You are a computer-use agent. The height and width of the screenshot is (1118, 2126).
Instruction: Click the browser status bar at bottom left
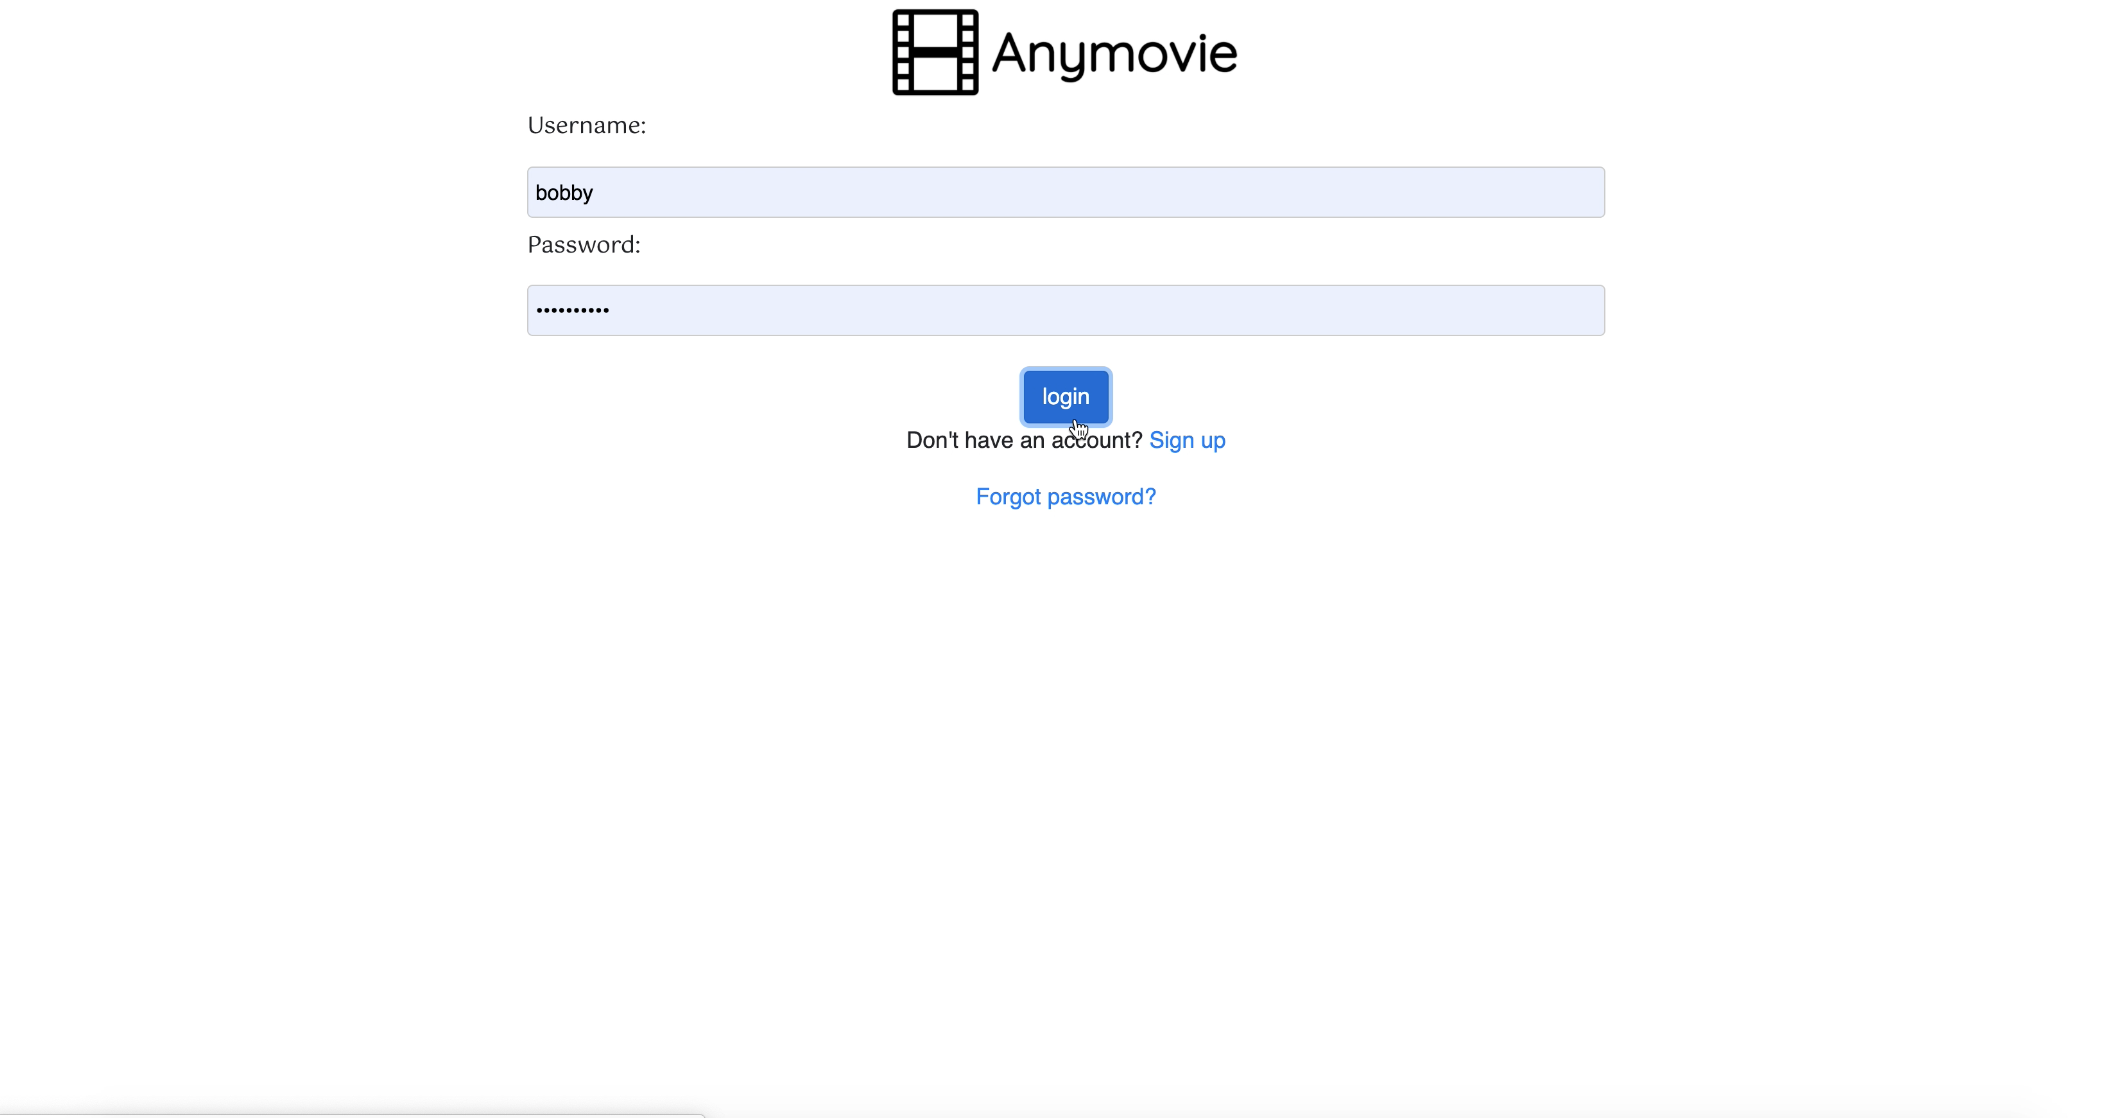[350, 1114]
